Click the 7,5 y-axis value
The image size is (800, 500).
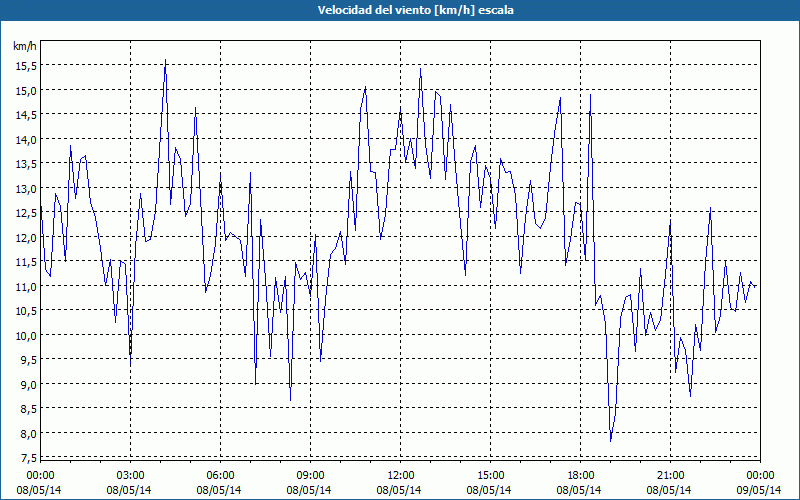[28, 458]
